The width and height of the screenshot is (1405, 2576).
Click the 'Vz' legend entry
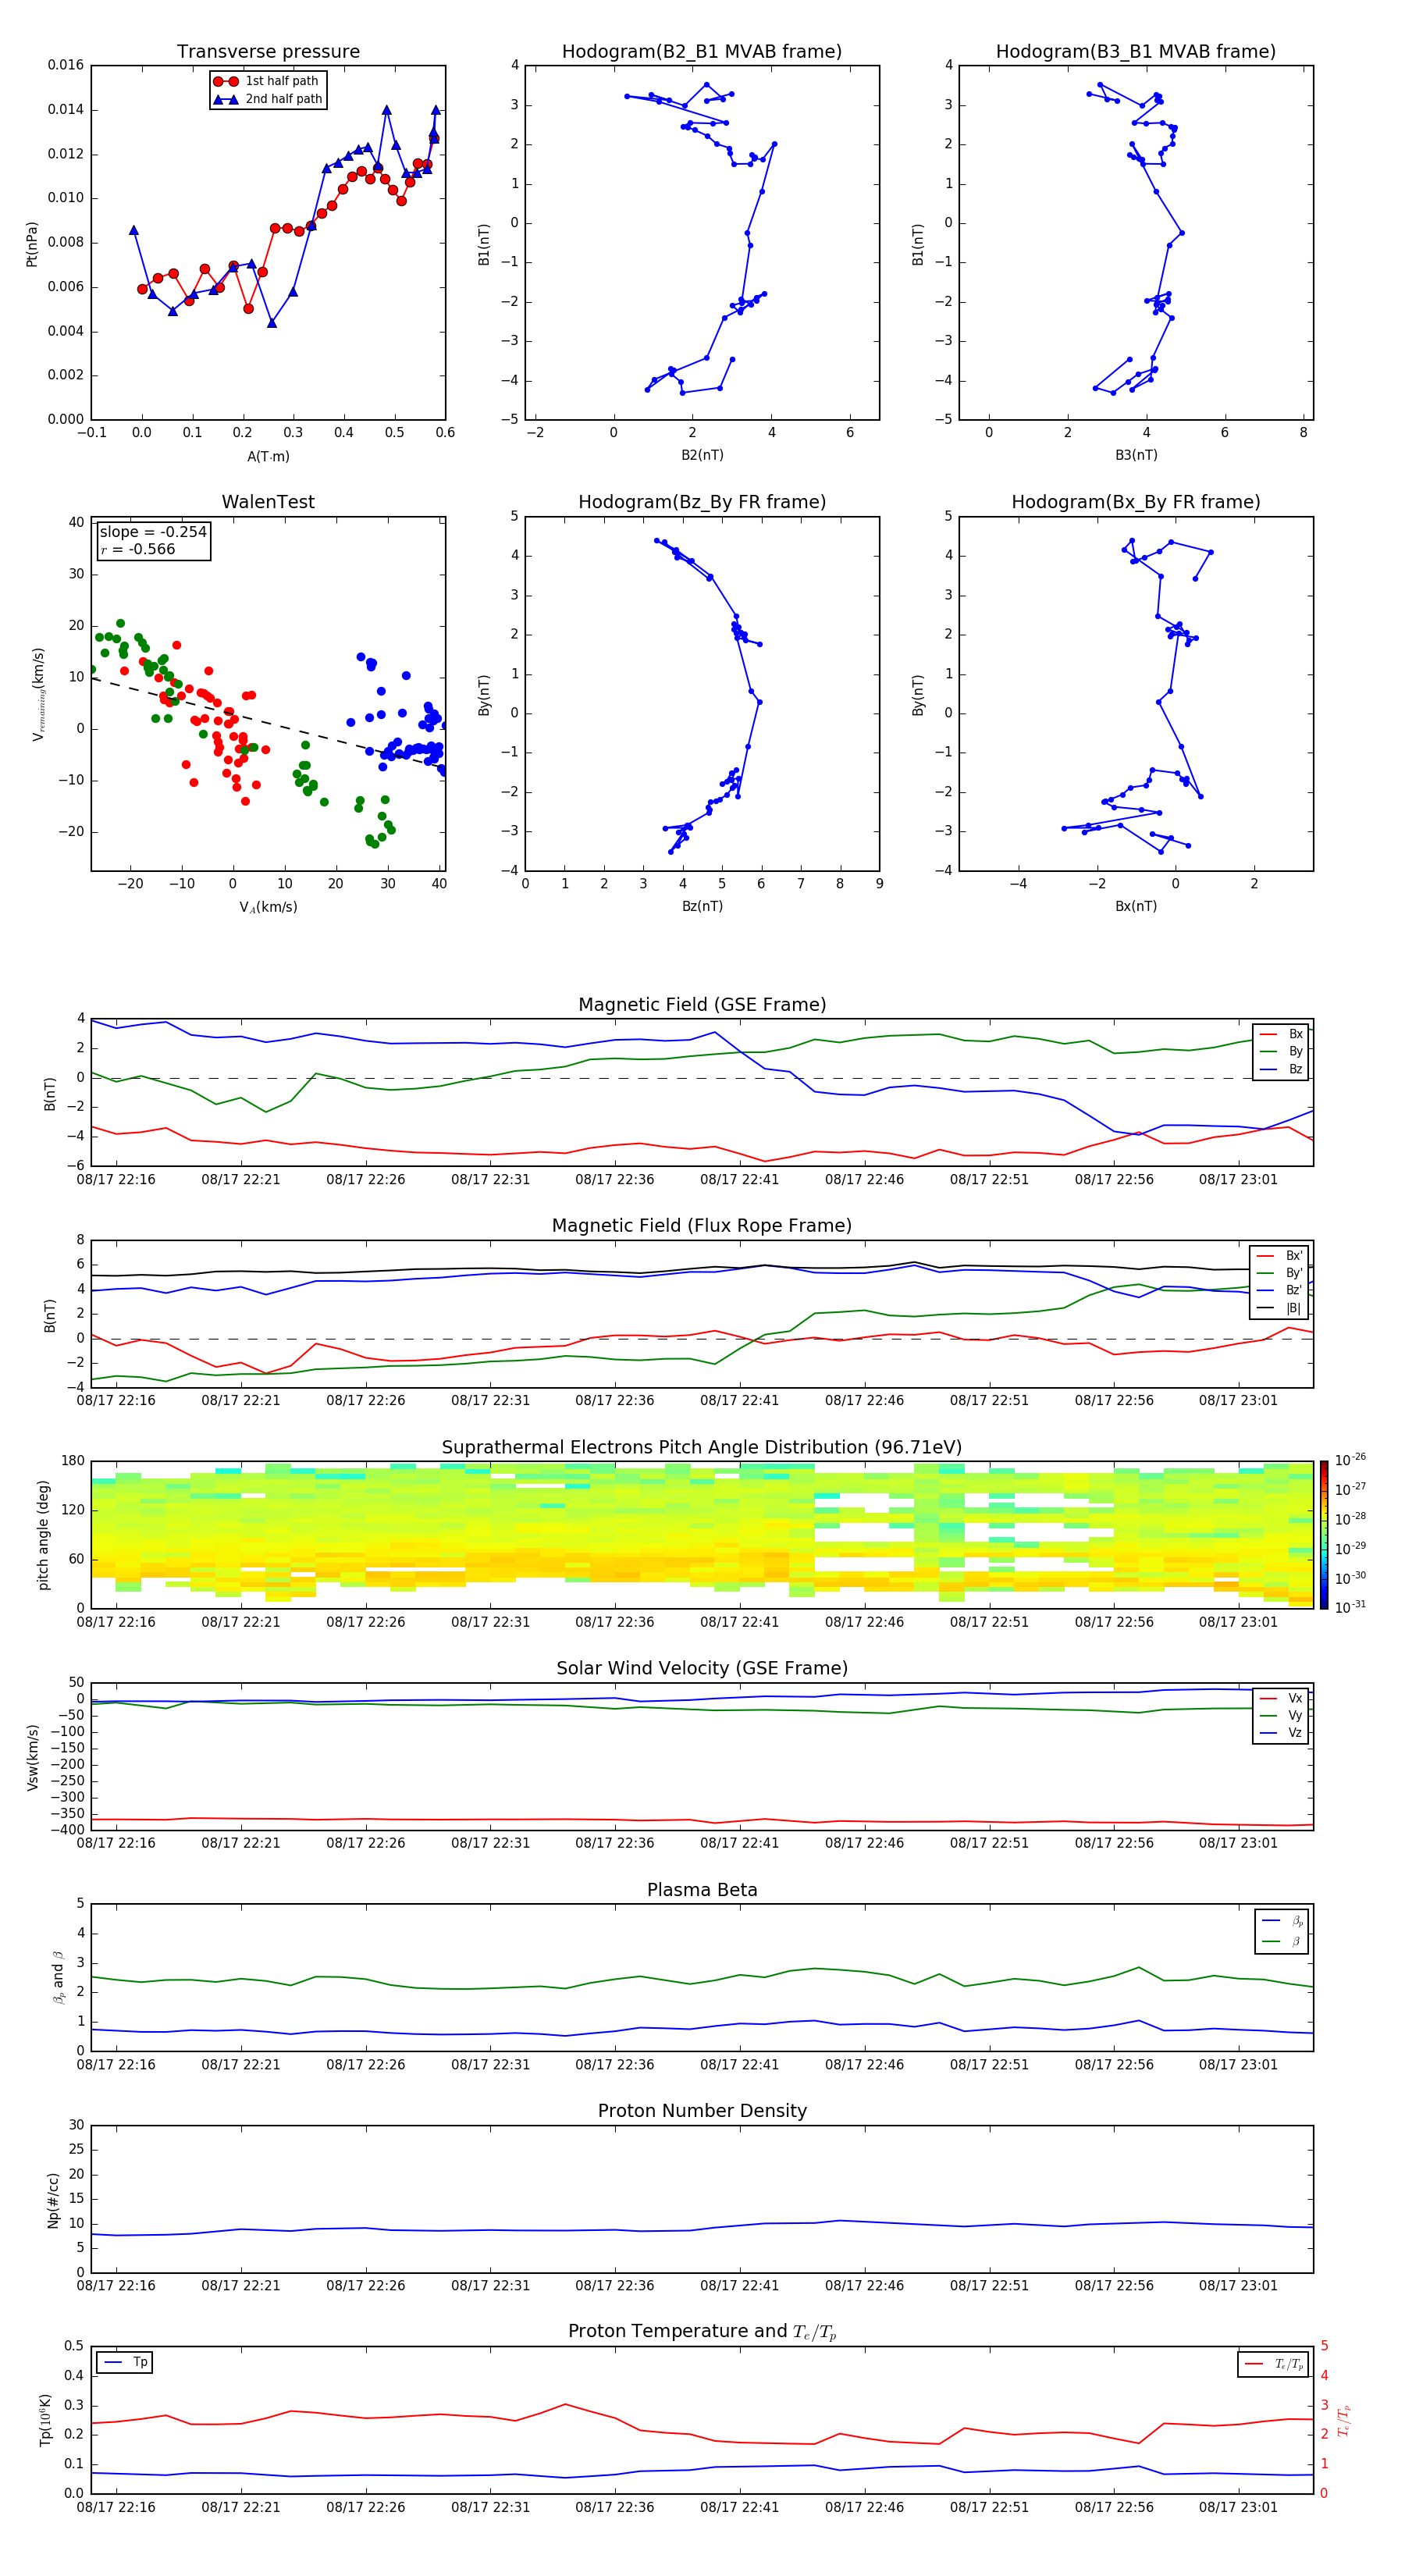click(x=1281, y=1733)
